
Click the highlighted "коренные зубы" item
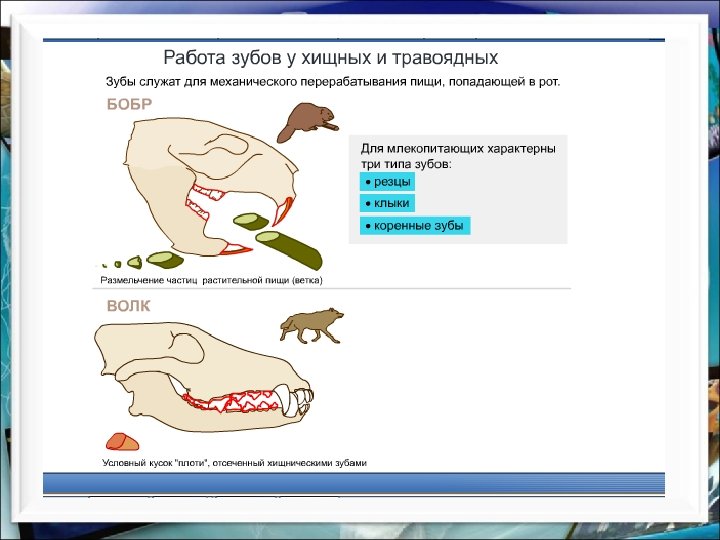pyautogui.click(x=415, y=226)
